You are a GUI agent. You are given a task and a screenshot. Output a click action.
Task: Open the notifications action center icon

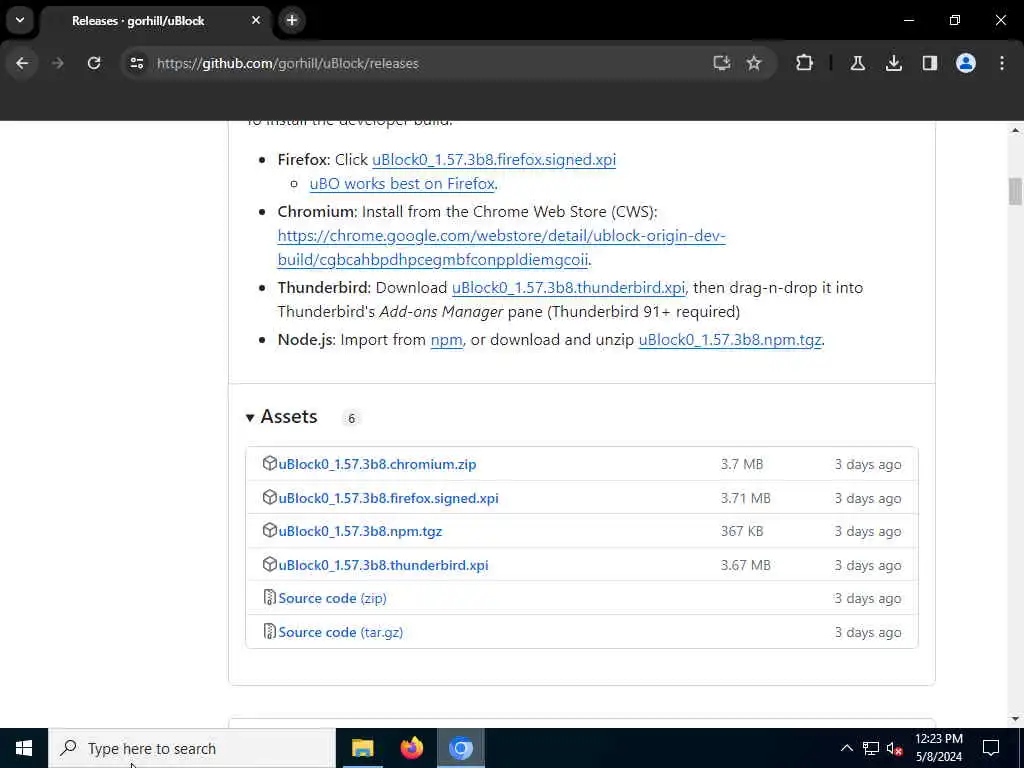[x=991, y=748]
